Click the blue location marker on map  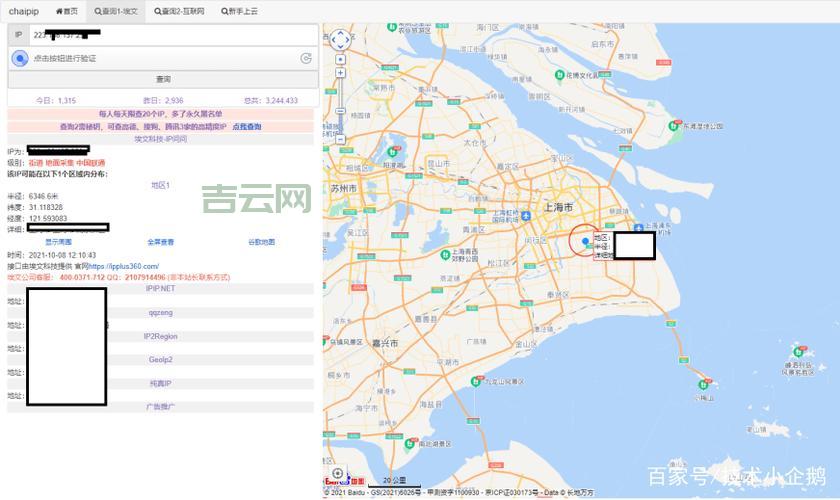(585, 242)
